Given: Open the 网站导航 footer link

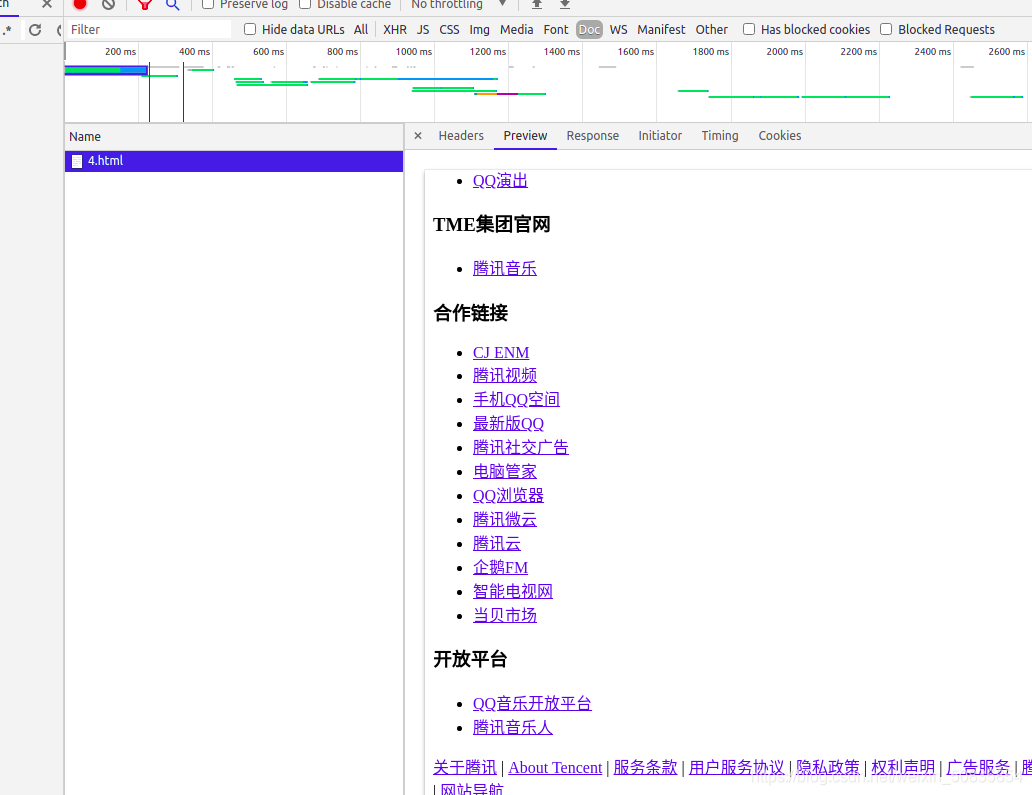Looking at the screenshot, I should [472, 788].
